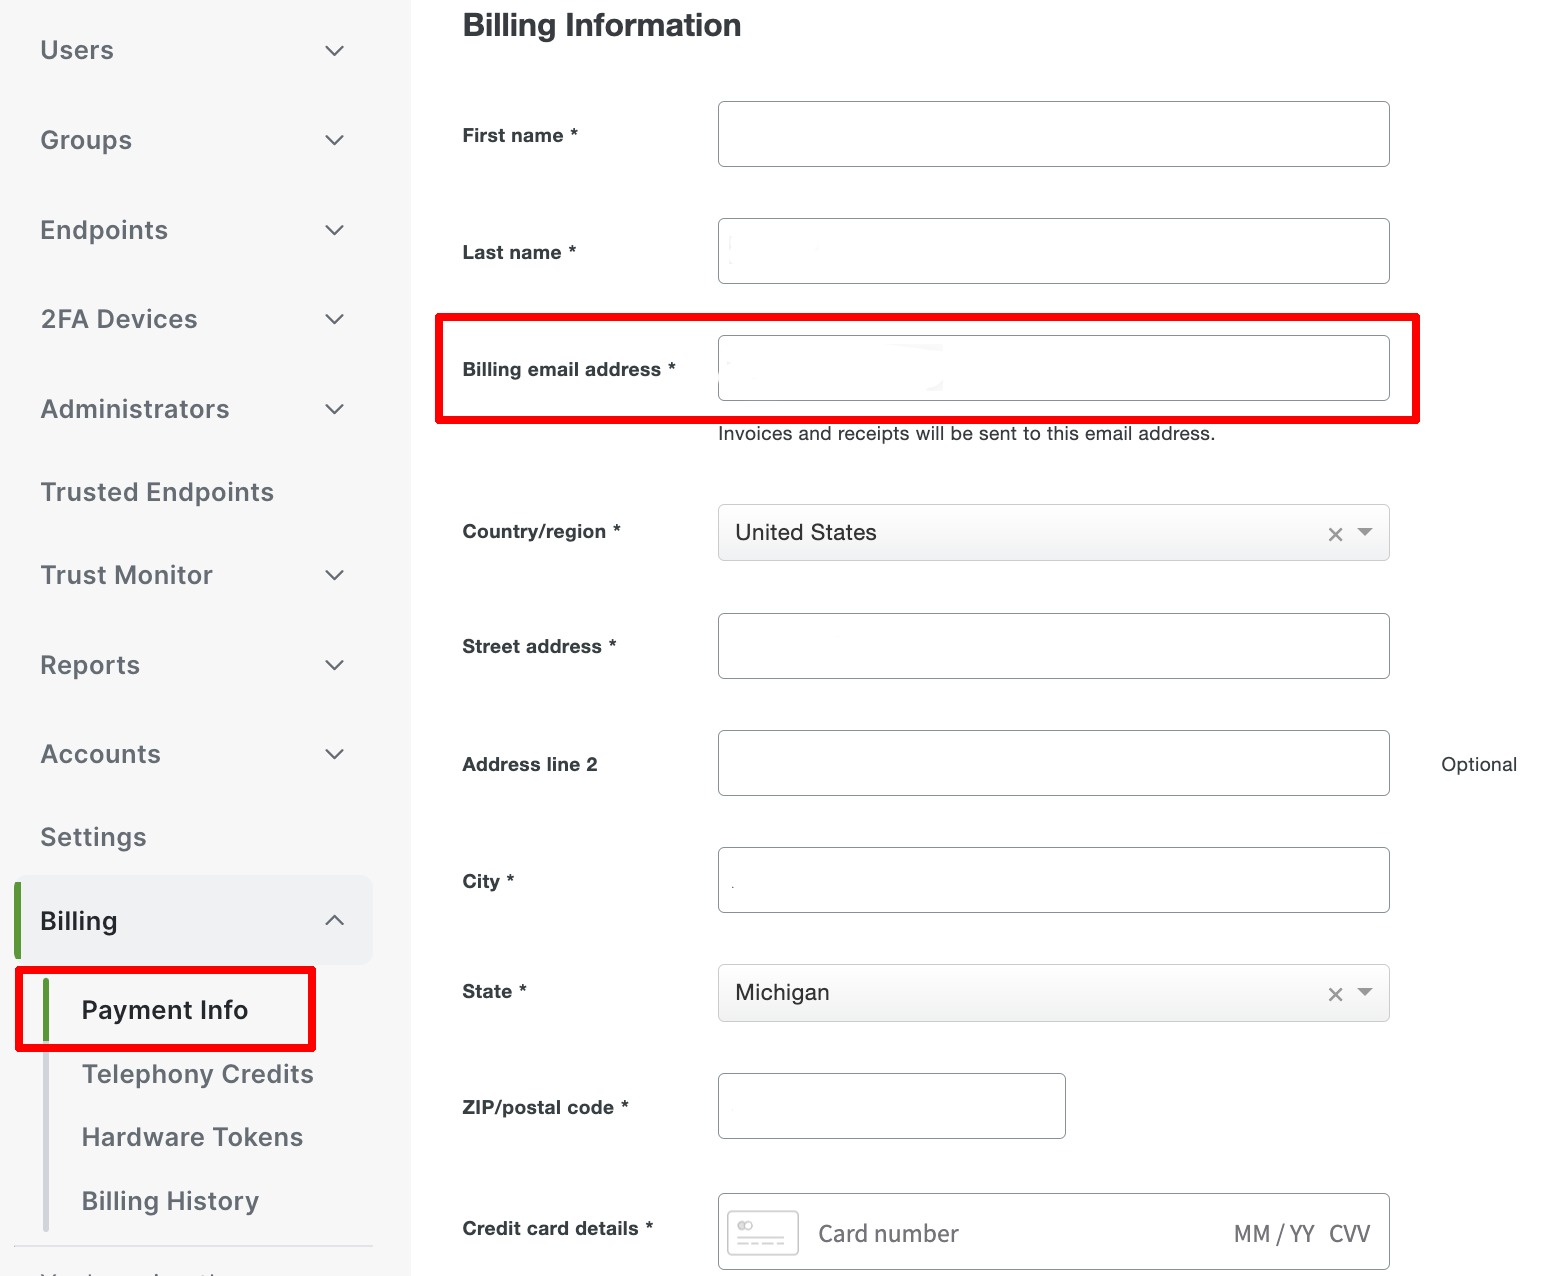Select Payment Info under Billing
The height and width of the screenshot is (1276, 1560).
[x=165, y=1010]
